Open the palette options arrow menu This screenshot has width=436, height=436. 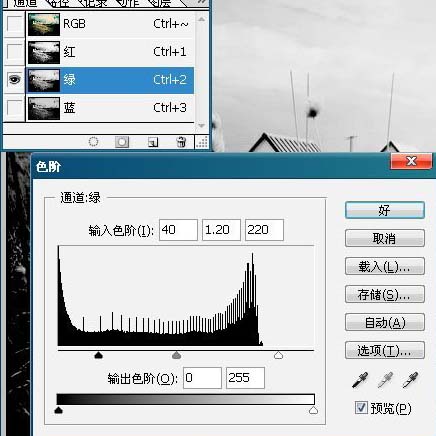coord(200,3)
